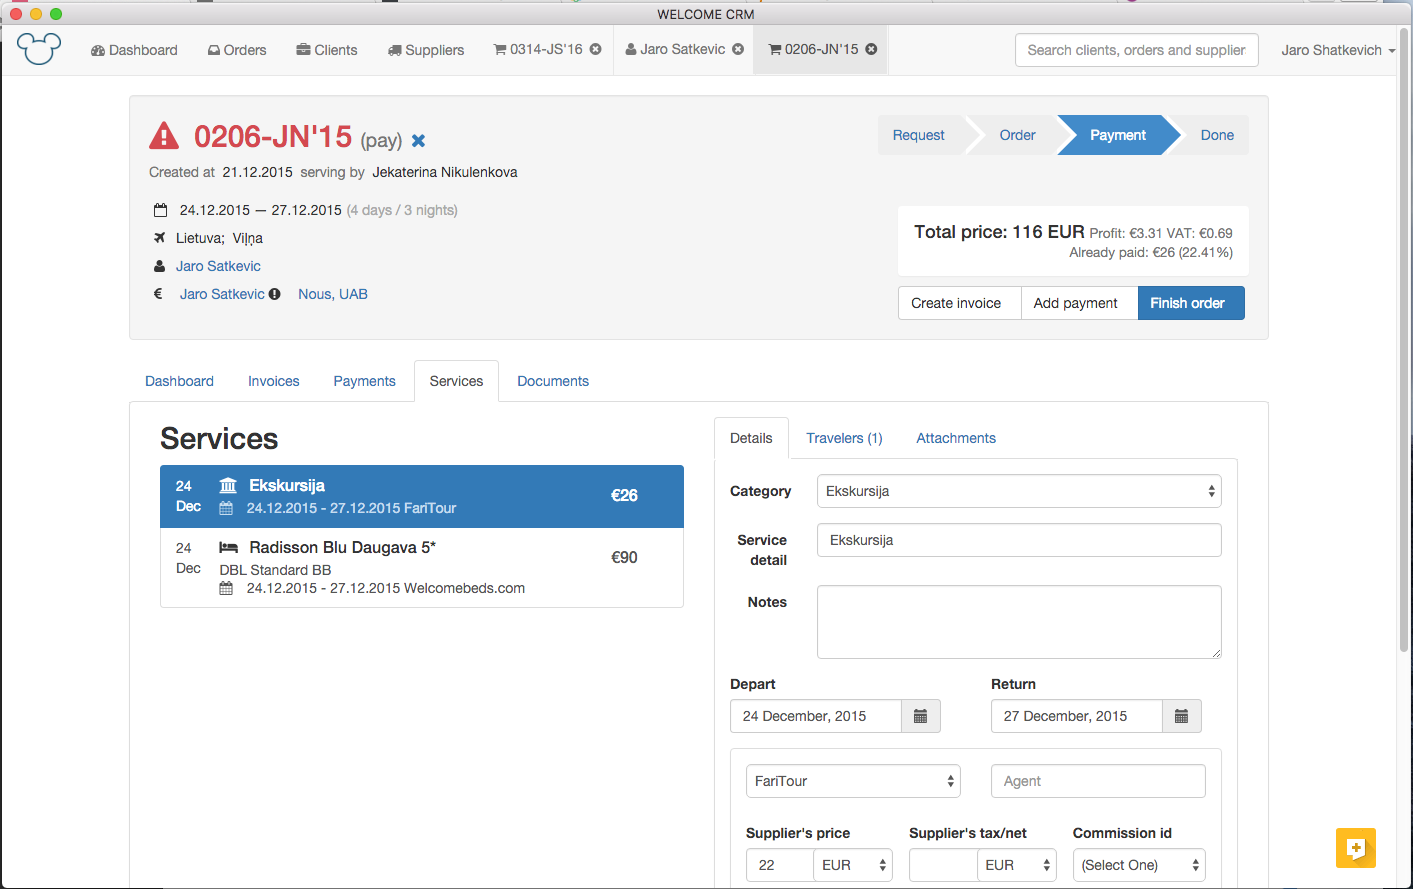Open Jaro Shatkevich user menu
This screenshot has width=1413, height=889.
(x=1338, y=50)
